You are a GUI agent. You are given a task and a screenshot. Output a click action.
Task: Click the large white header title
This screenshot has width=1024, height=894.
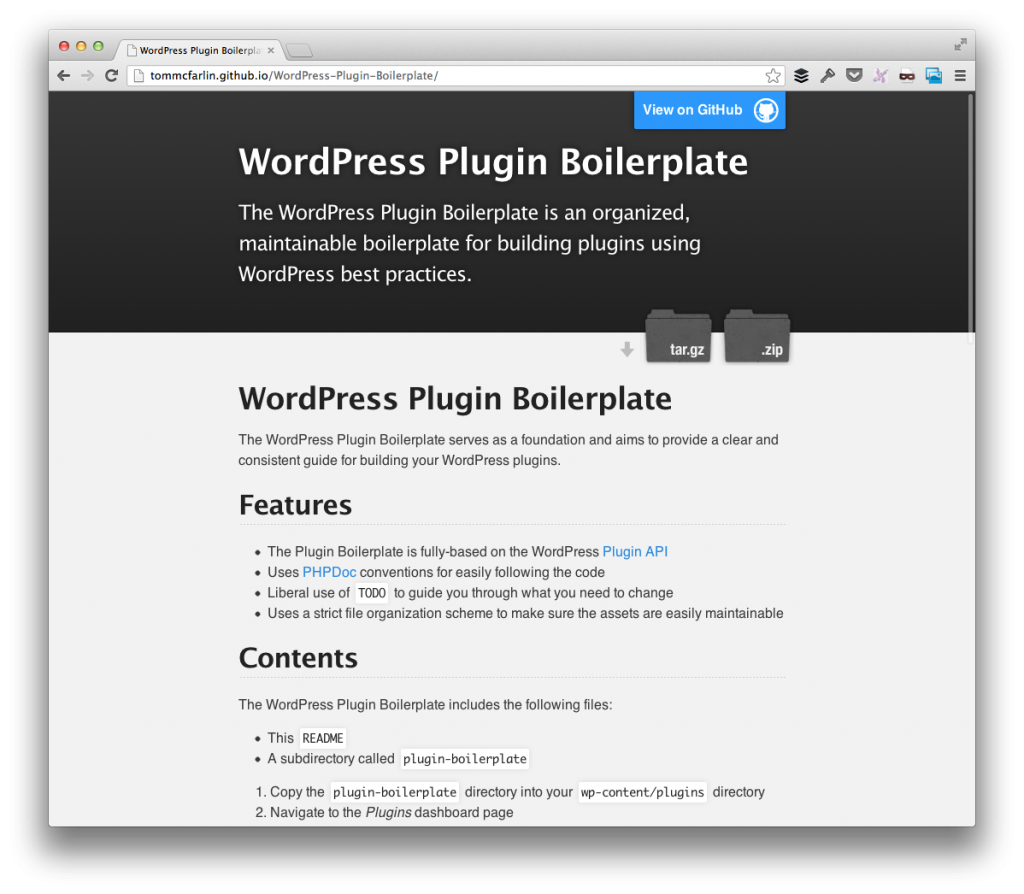click(x=493, y=161)
